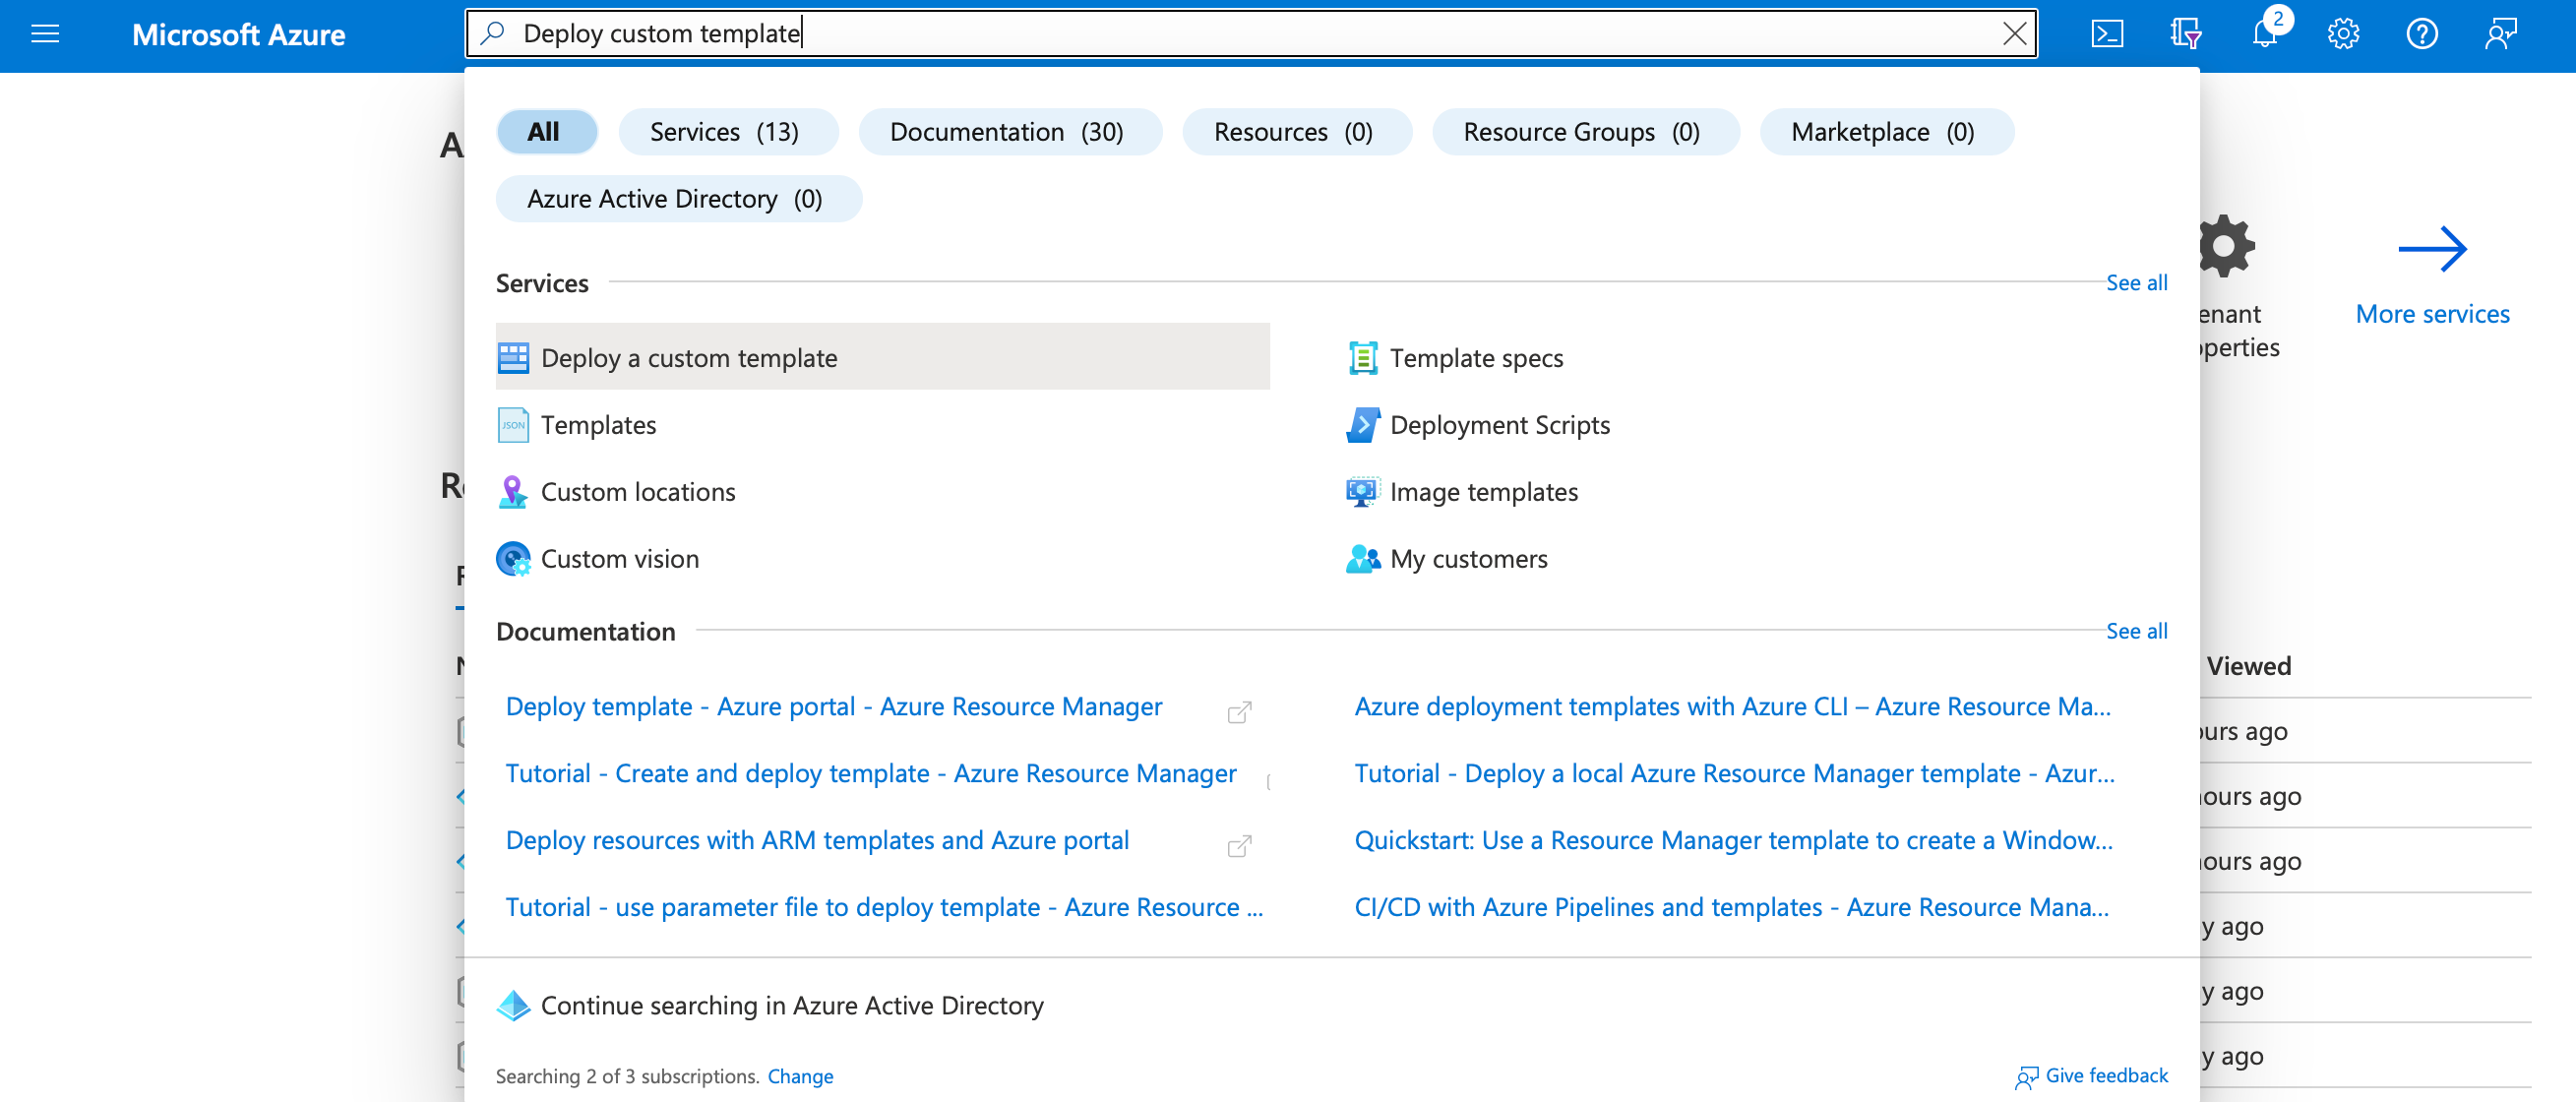Open Template specs service

(1475, 357)
